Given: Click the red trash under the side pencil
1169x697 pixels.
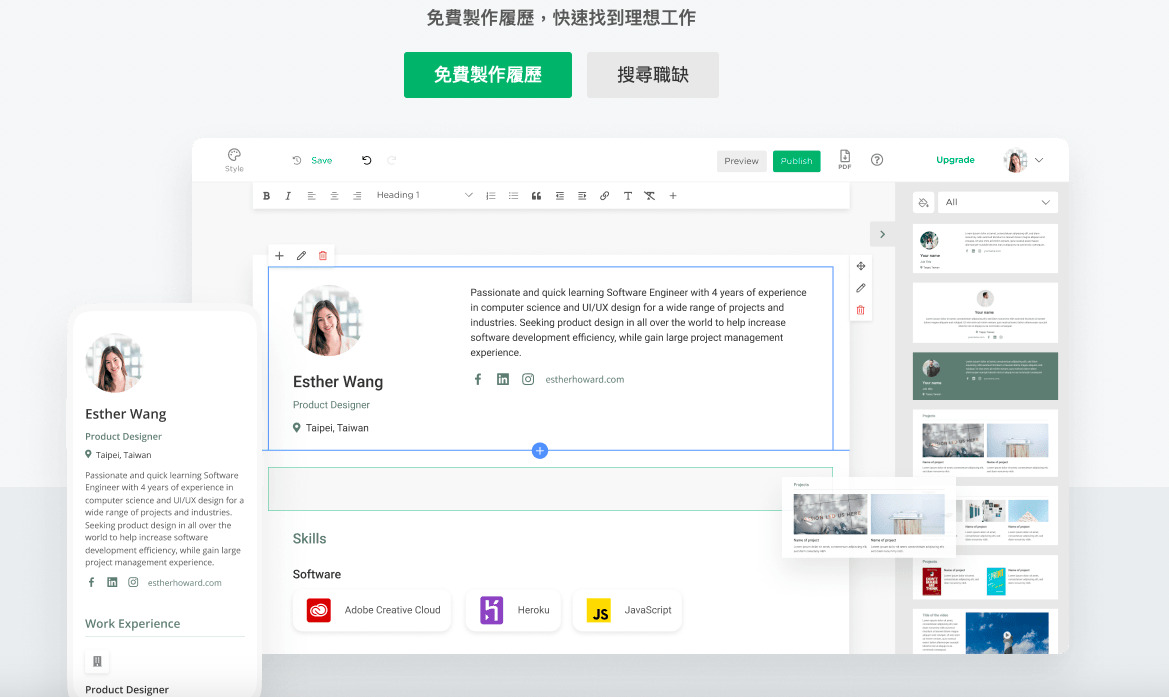Looking at the screenshot, I should coord(861,310).
